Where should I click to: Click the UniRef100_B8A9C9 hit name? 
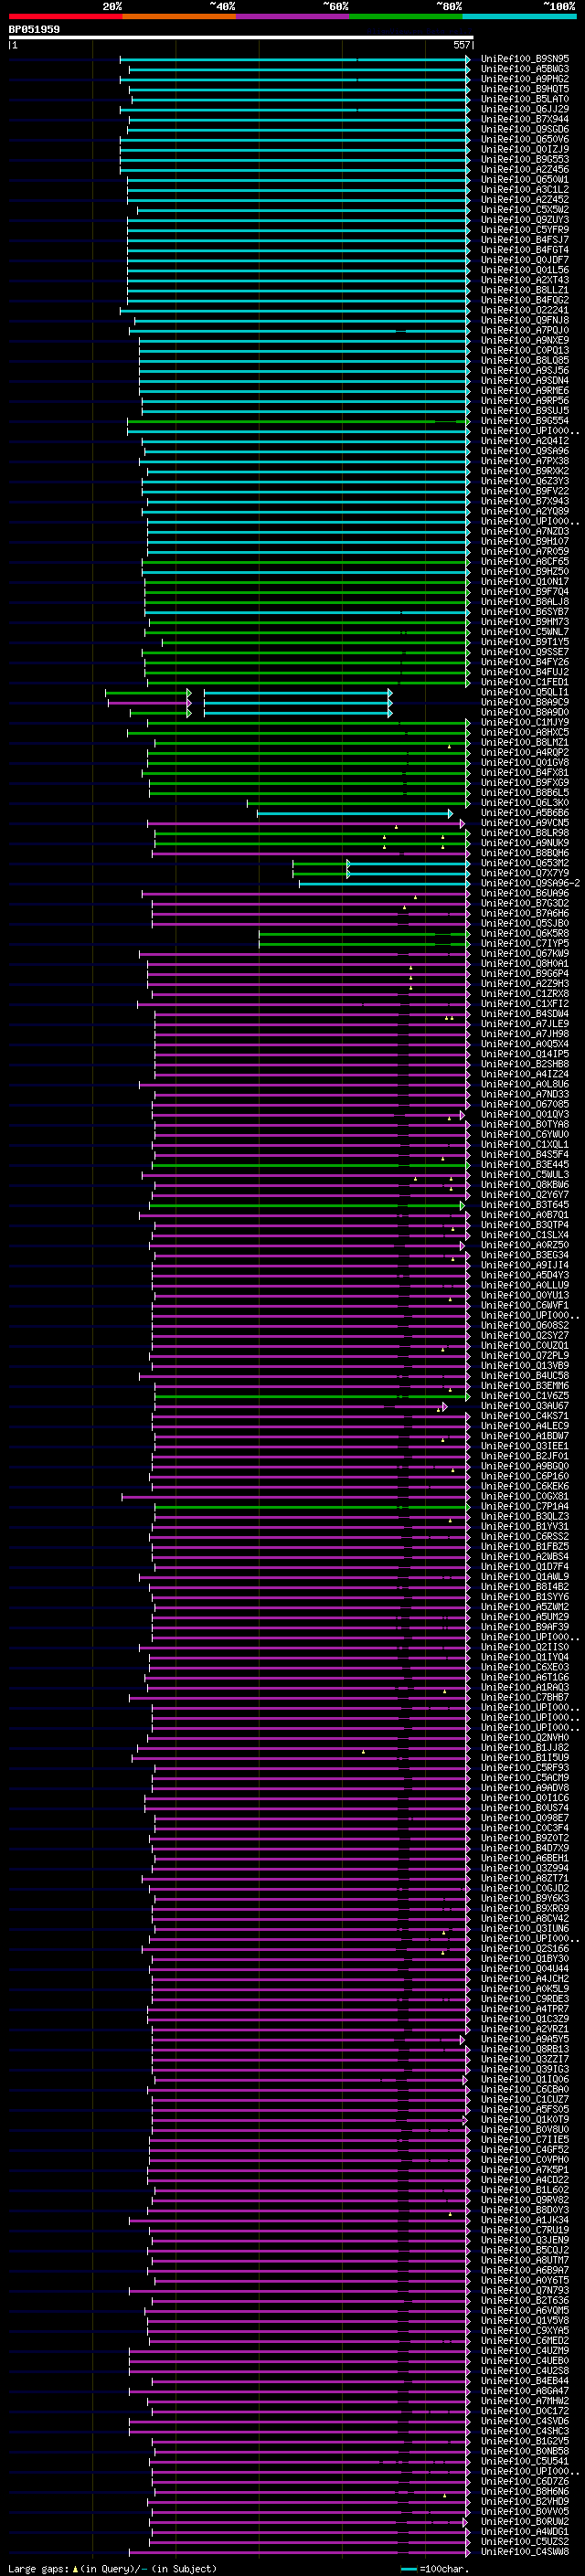[x=525, y=702]
